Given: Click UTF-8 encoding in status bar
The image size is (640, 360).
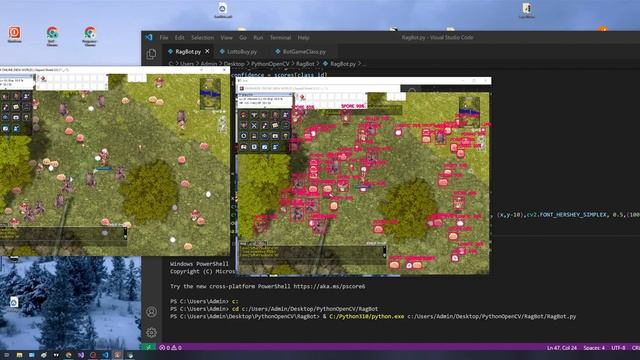Looking at the screenshot, I should (618, 348).
